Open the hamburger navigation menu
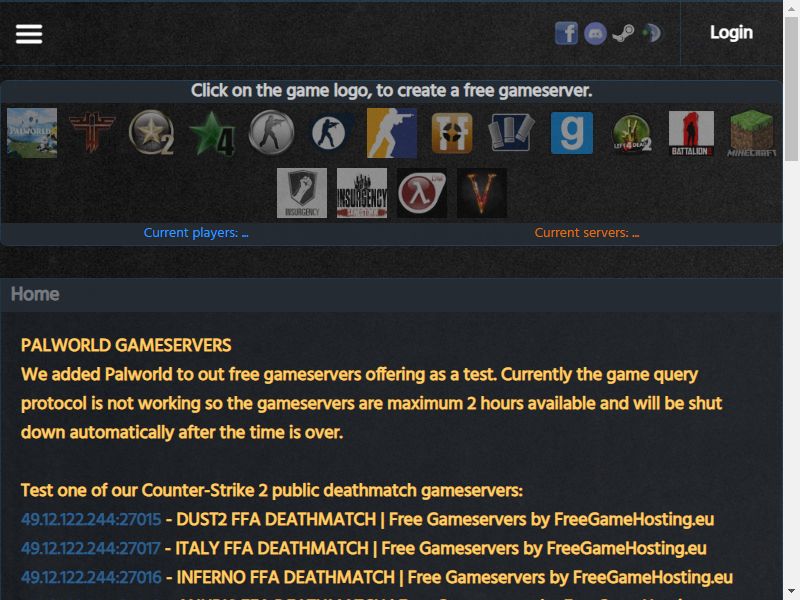The width and height of the screenshot is (800, 600). coord(29,34)
